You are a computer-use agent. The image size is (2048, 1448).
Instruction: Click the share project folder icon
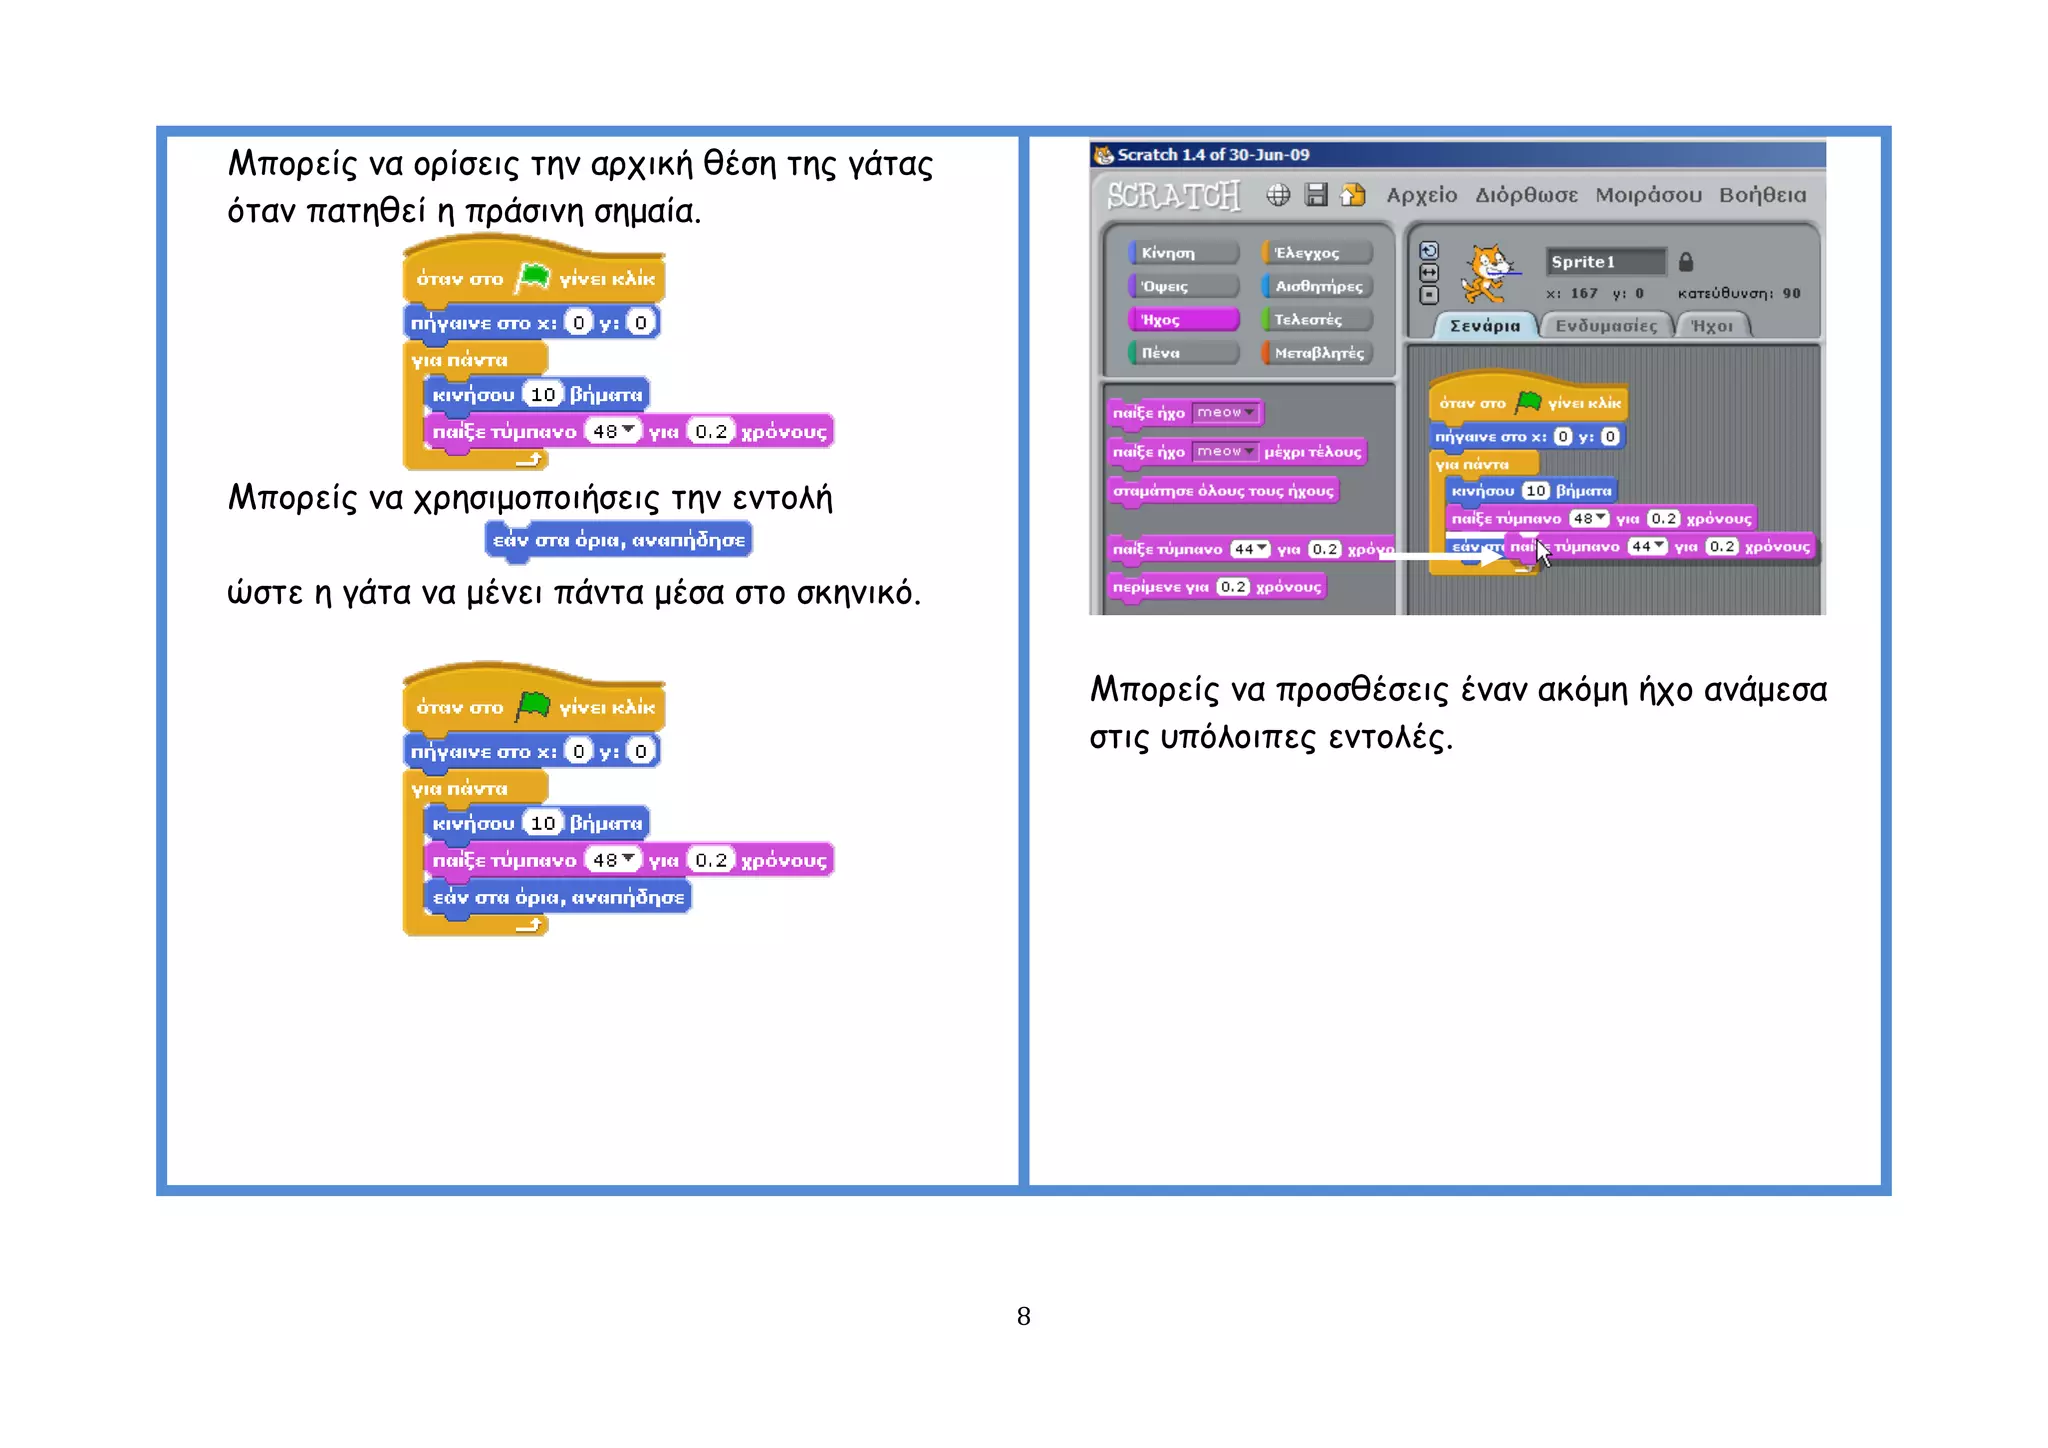pyautogui.click(x=1353, y=195)
